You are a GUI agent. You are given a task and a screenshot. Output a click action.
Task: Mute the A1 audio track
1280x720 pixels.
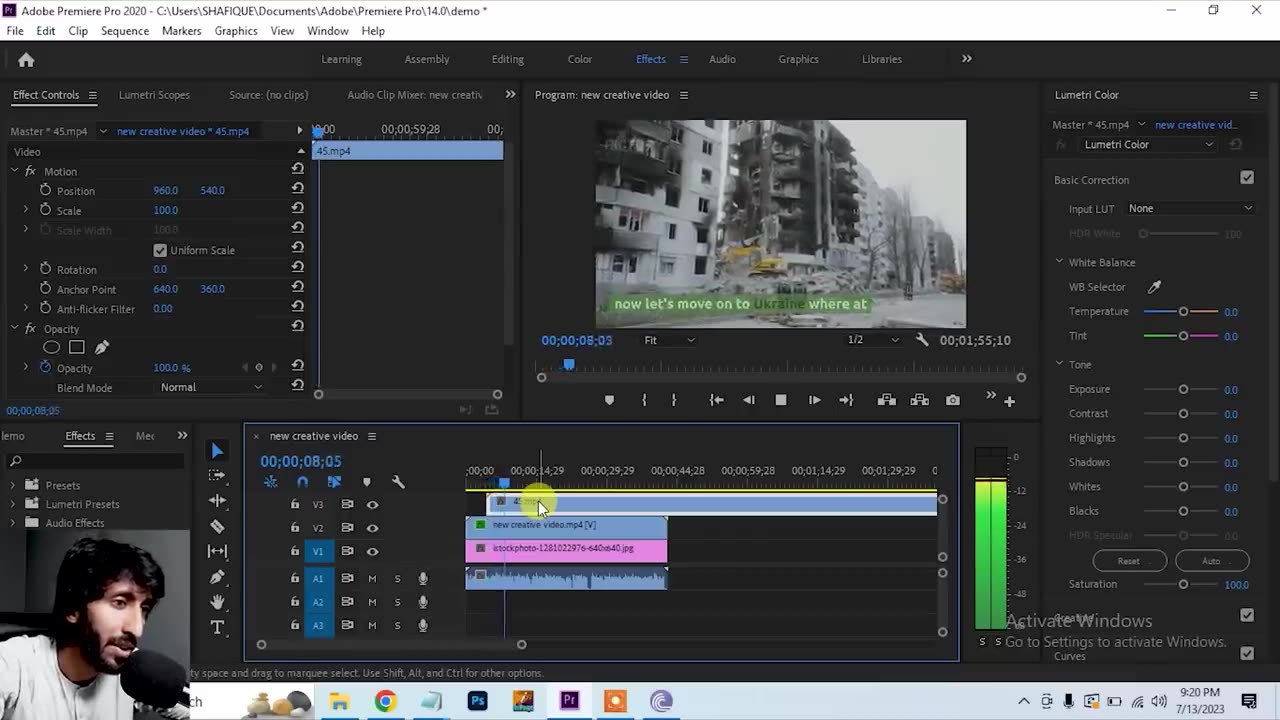pos(372,578)
